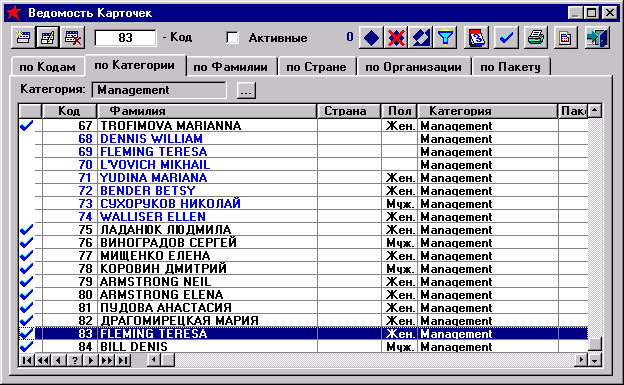
Task: Click the Код input field showing 83
Action: 125,38
